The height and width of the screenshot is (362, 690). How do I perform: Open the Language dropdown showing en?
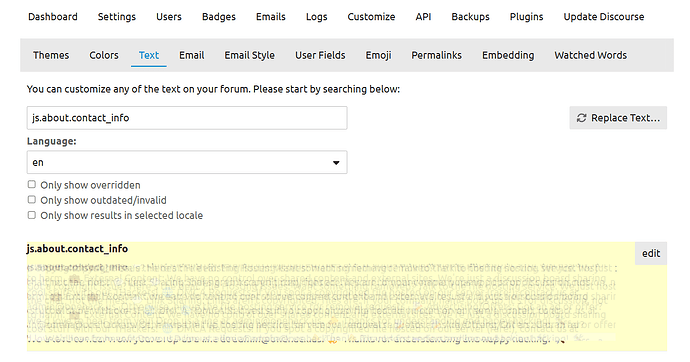187,162
